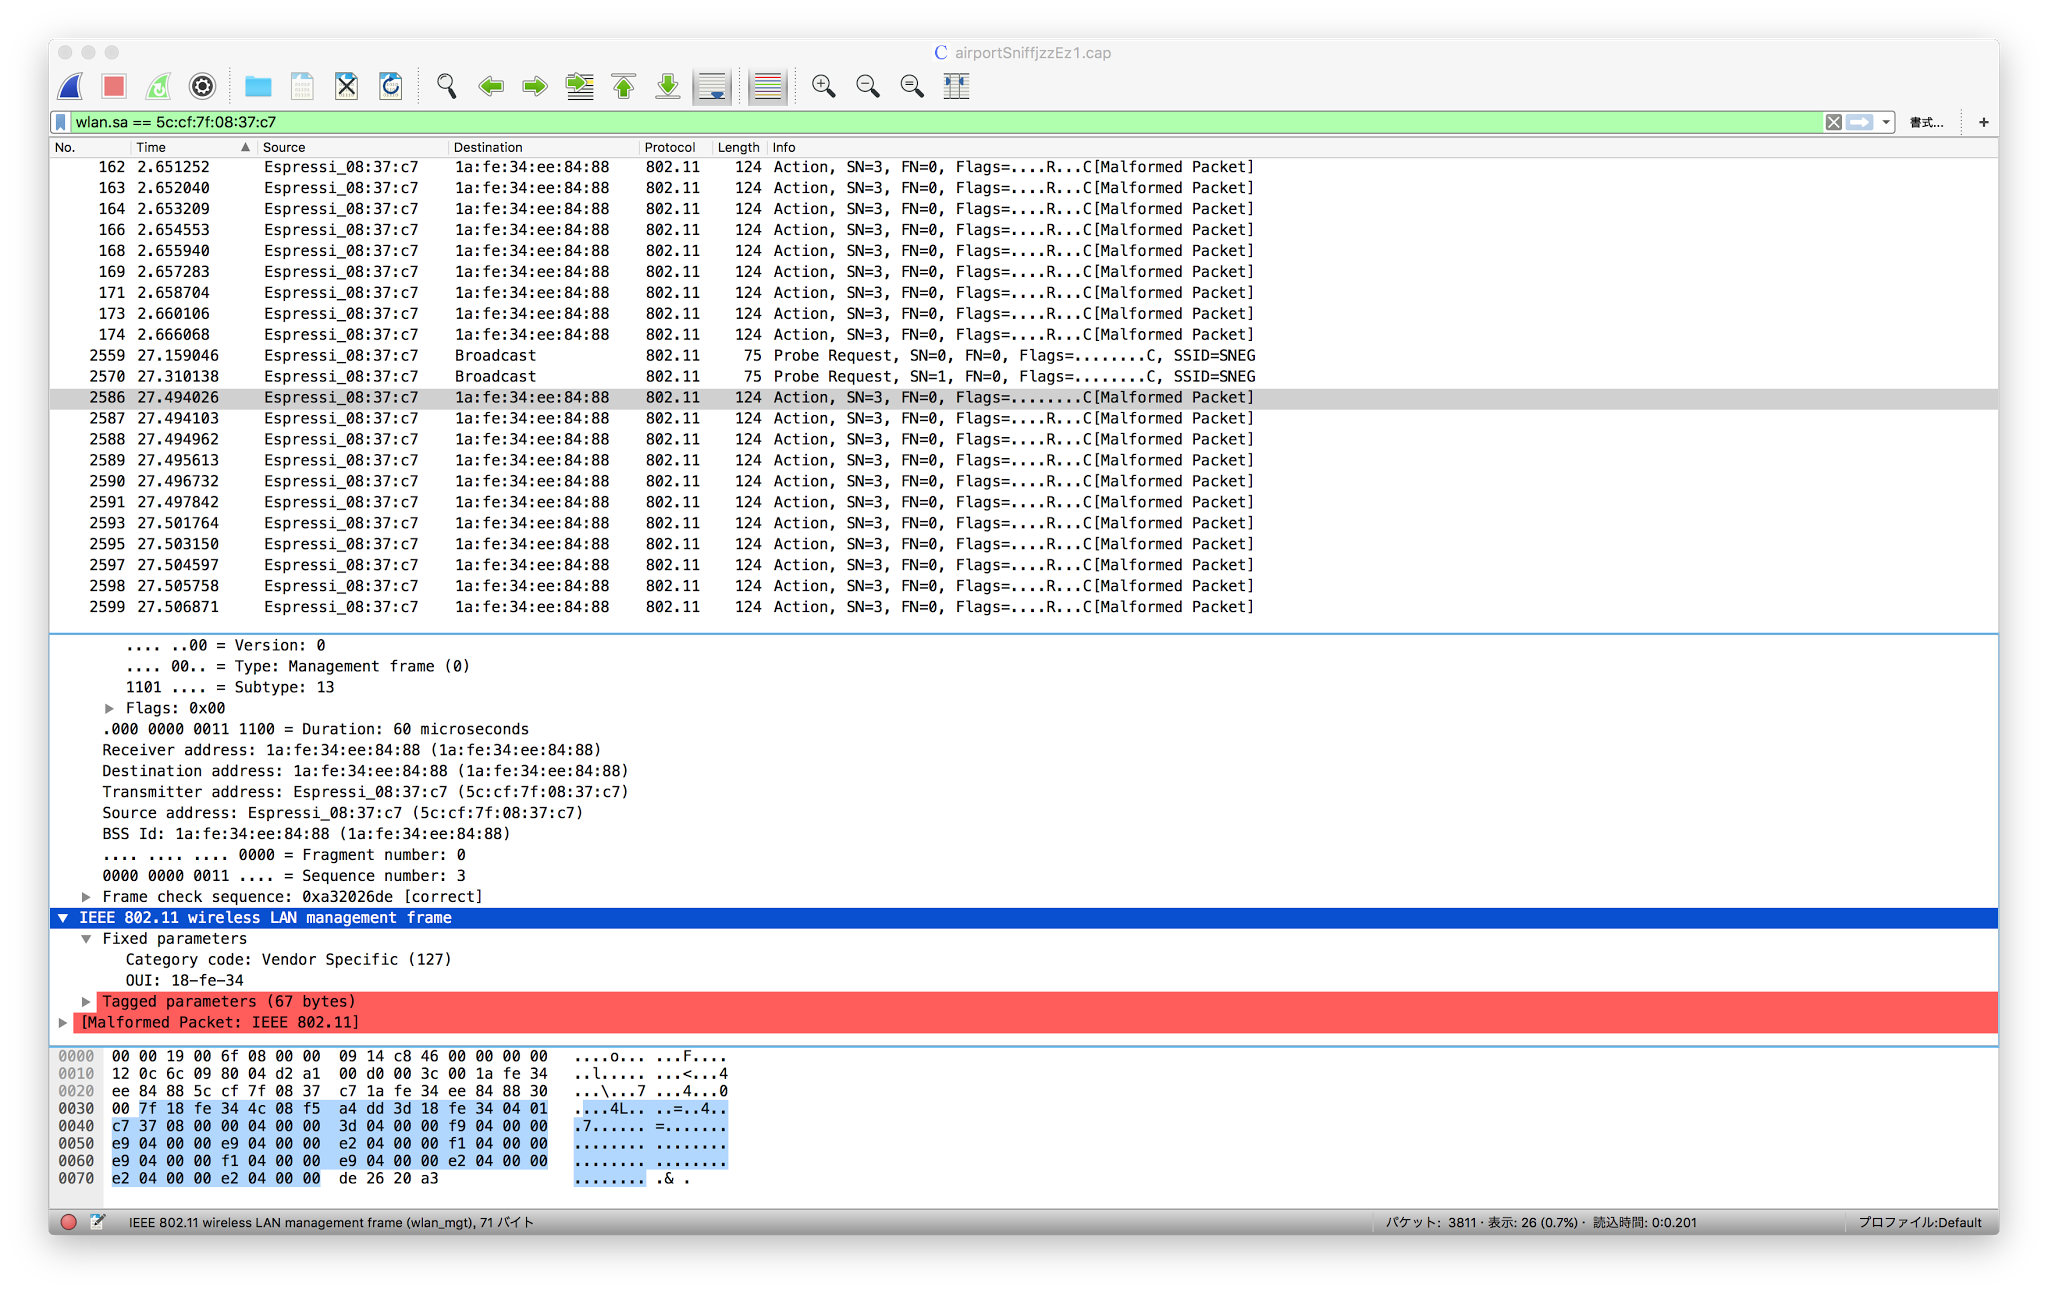Toggle packet list colorization button
This screenshot has width=2048, height=1293.
(767, 87)
